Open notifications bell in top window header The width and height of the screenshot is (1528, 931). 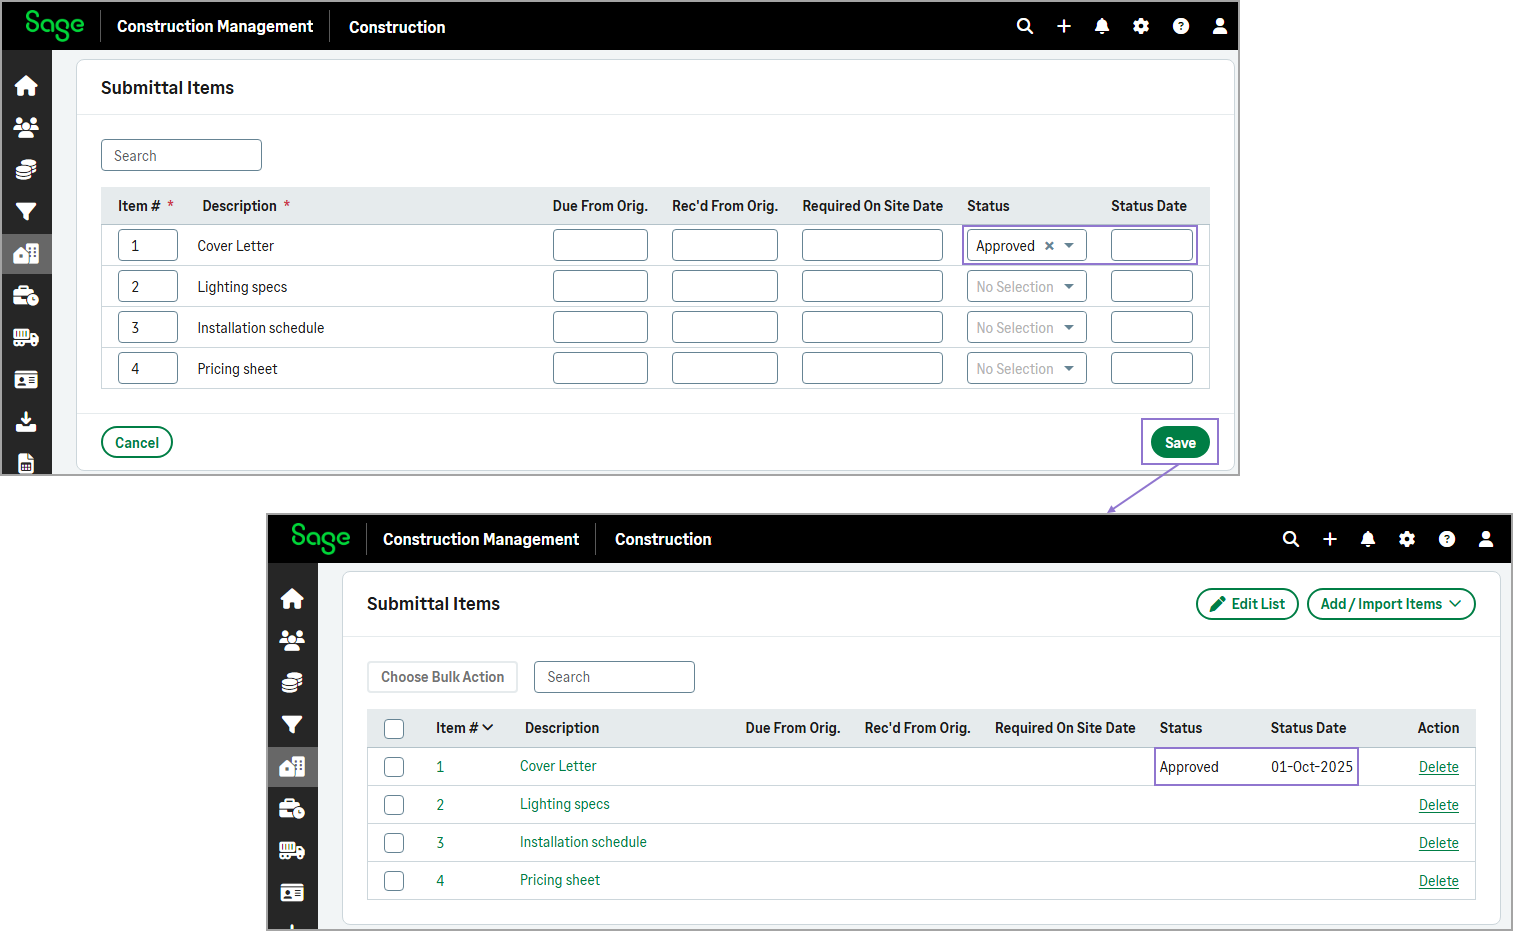1102,26
